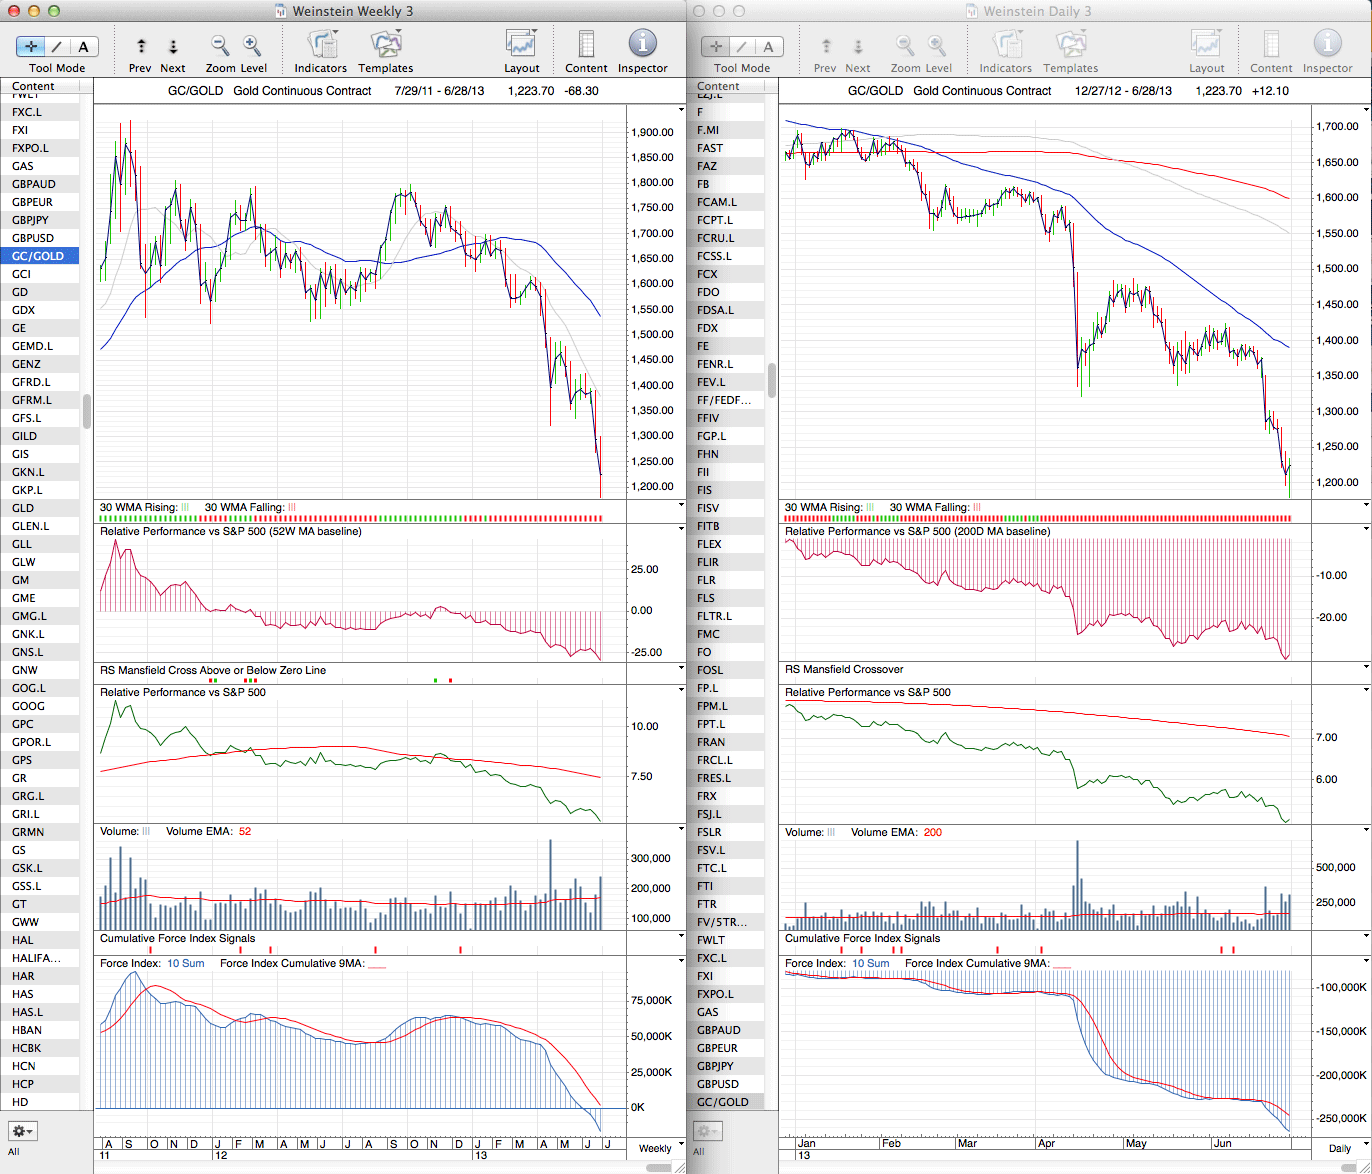This screenshot has height=1174, width=1372.
Task: Toggle the Content sidebar in Weekly window
Action: [x=586, y=45]
